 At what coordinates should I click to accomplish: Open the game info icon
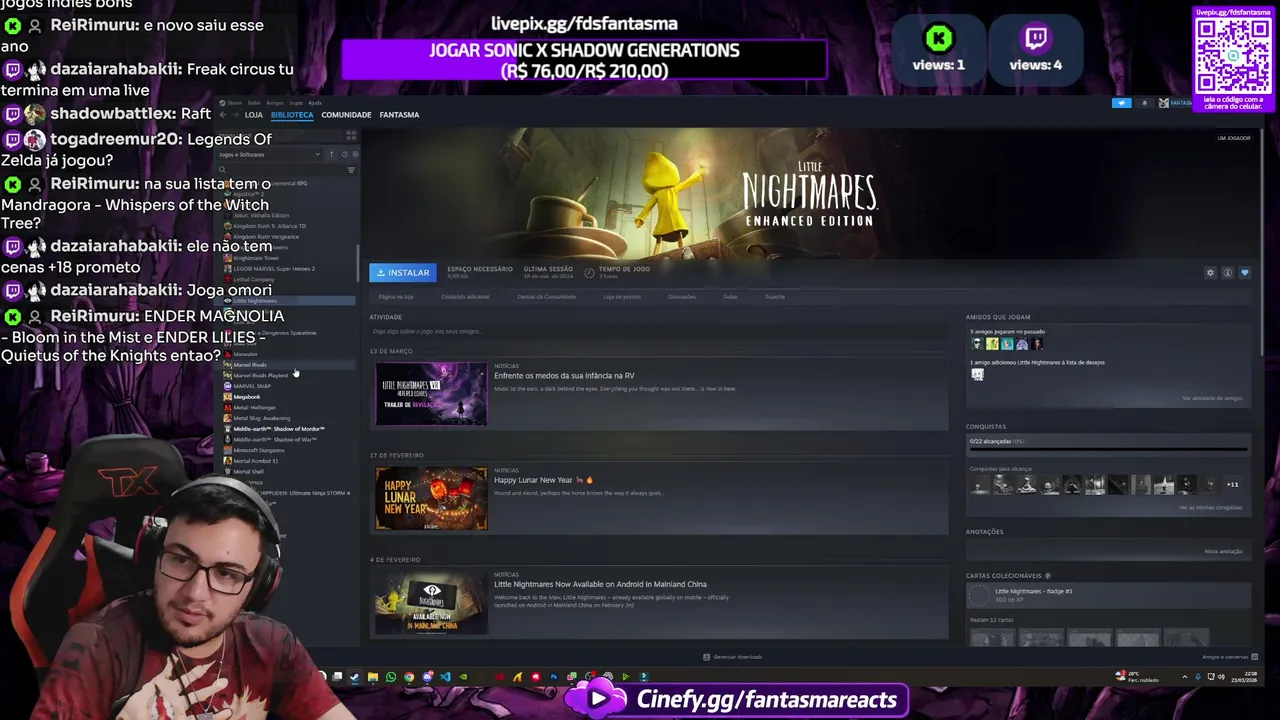point(1227,273)
